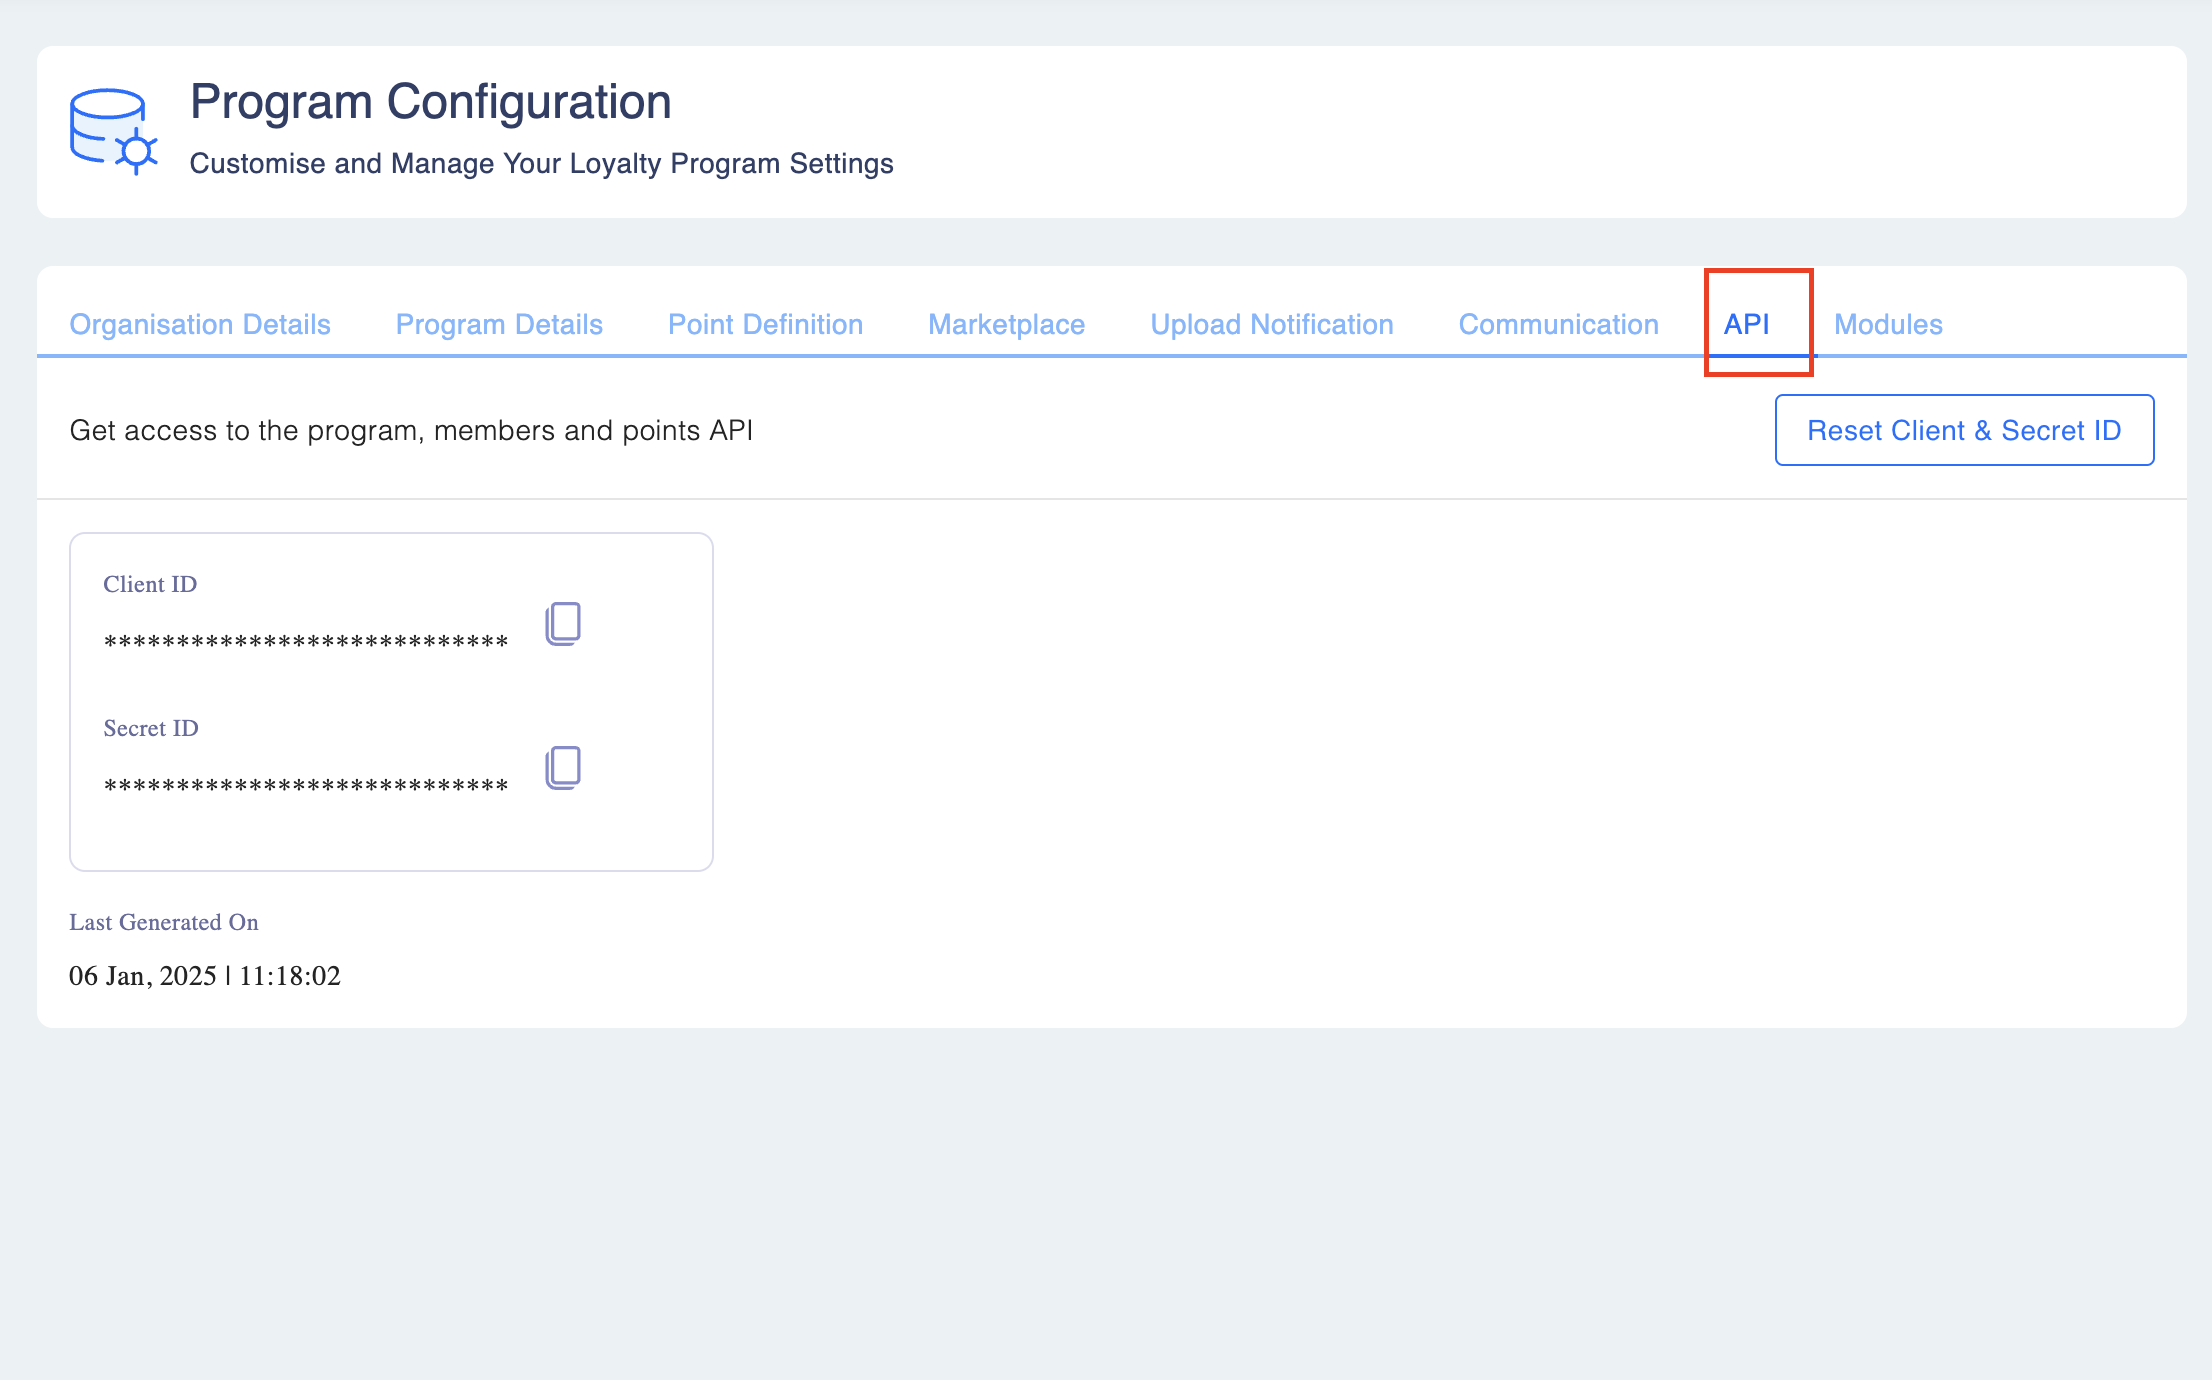The width and height of the screenshot is (2212, 1380).
Task: Switch to the Modules tab
Action: (1888, 324)
